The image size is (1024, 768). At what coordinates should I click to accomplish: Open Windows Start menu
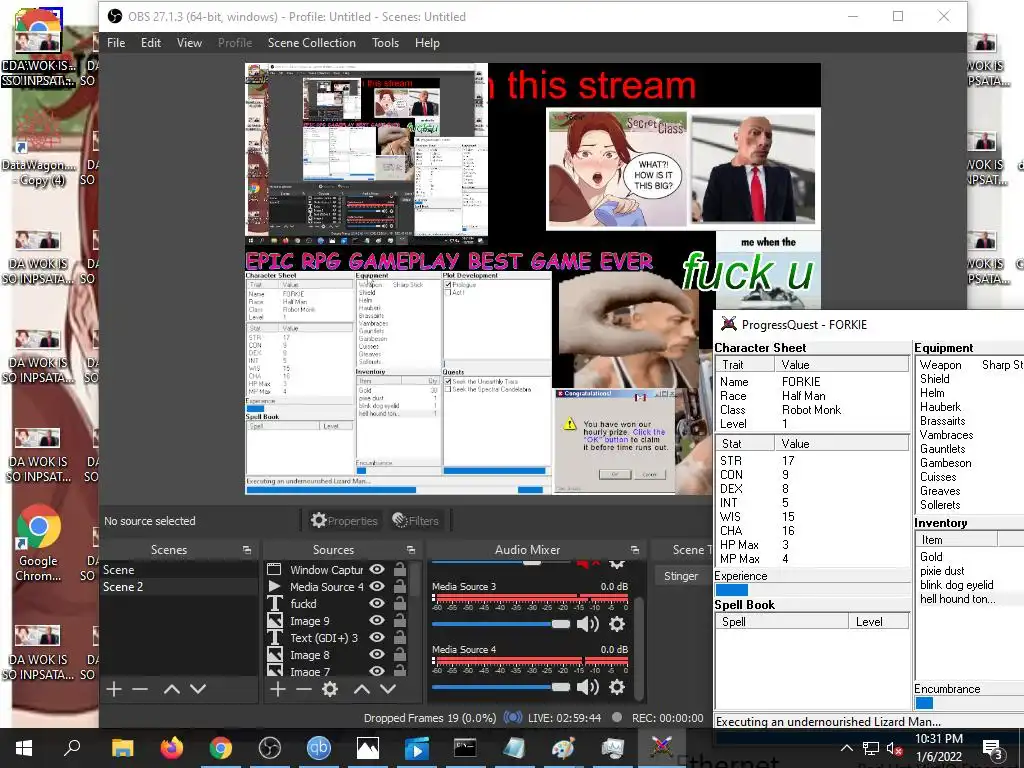point(24,748)
